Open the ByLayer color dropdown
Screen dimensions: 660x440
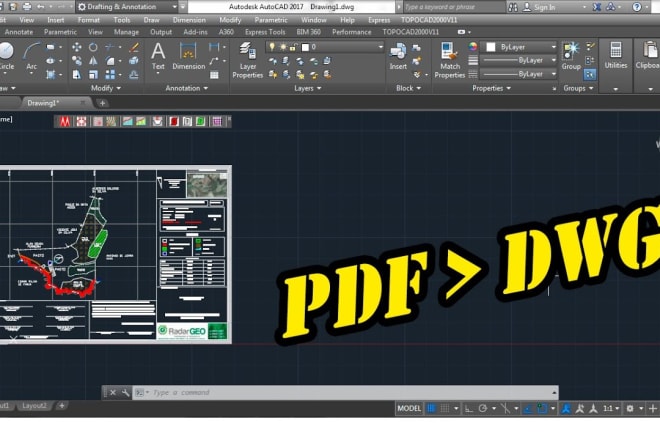[x=520, y=47]
